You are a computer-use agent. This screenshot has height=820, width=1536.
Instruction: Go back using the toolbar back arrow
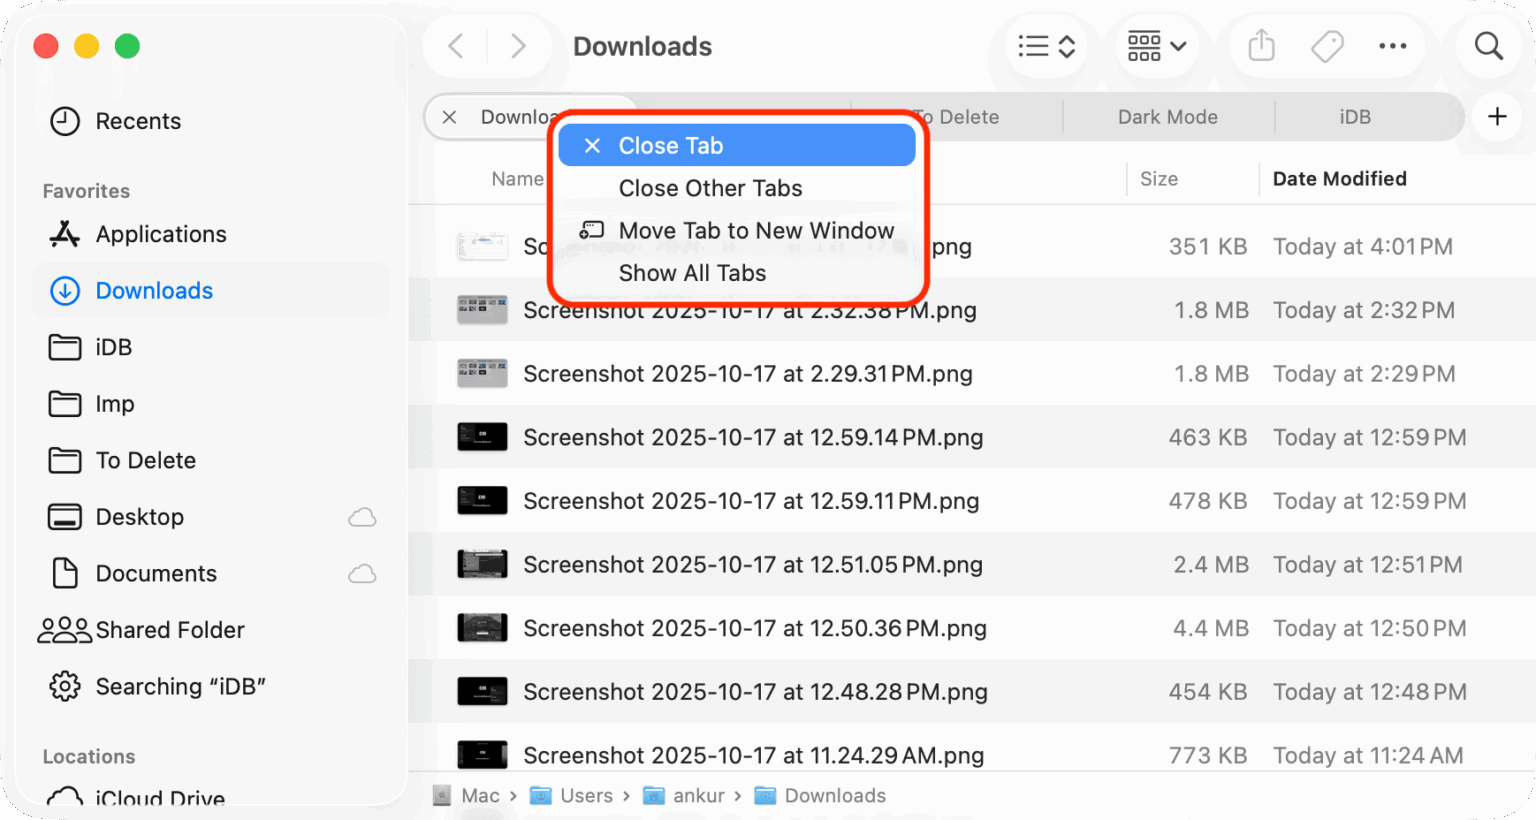pos(456,46)
